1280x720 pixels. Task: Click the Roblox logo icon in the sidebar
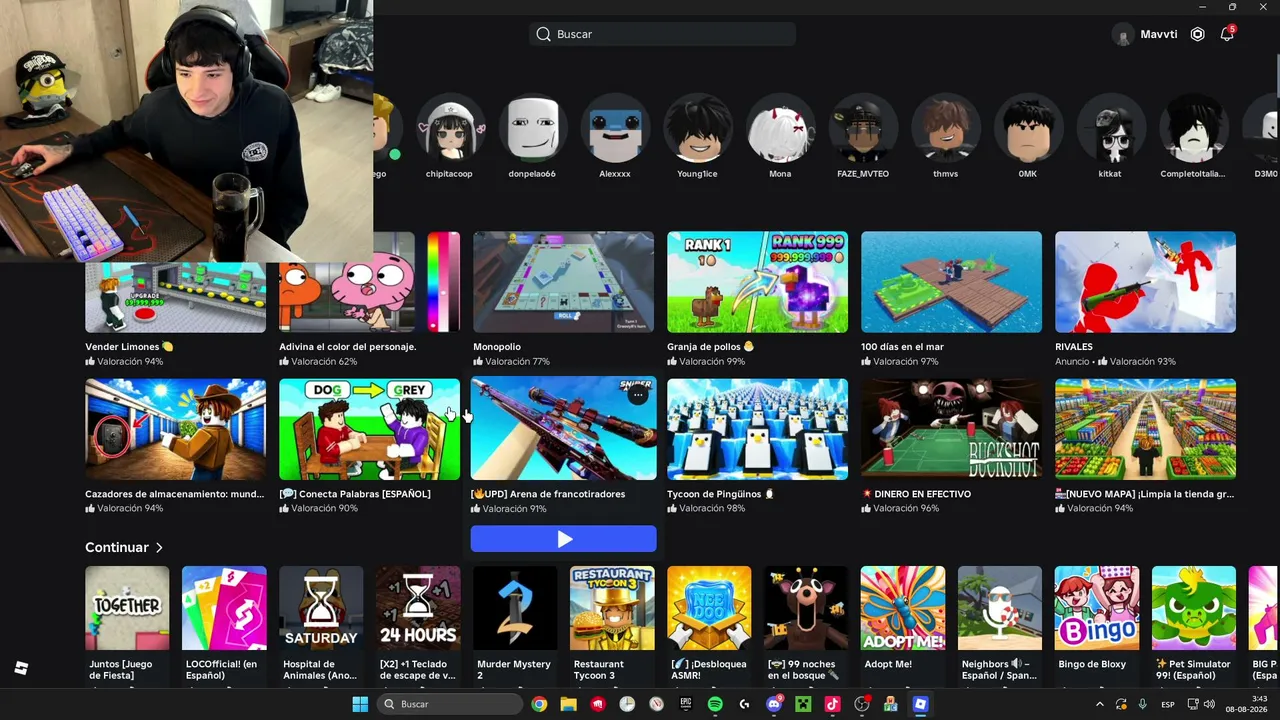click(21, 668)
